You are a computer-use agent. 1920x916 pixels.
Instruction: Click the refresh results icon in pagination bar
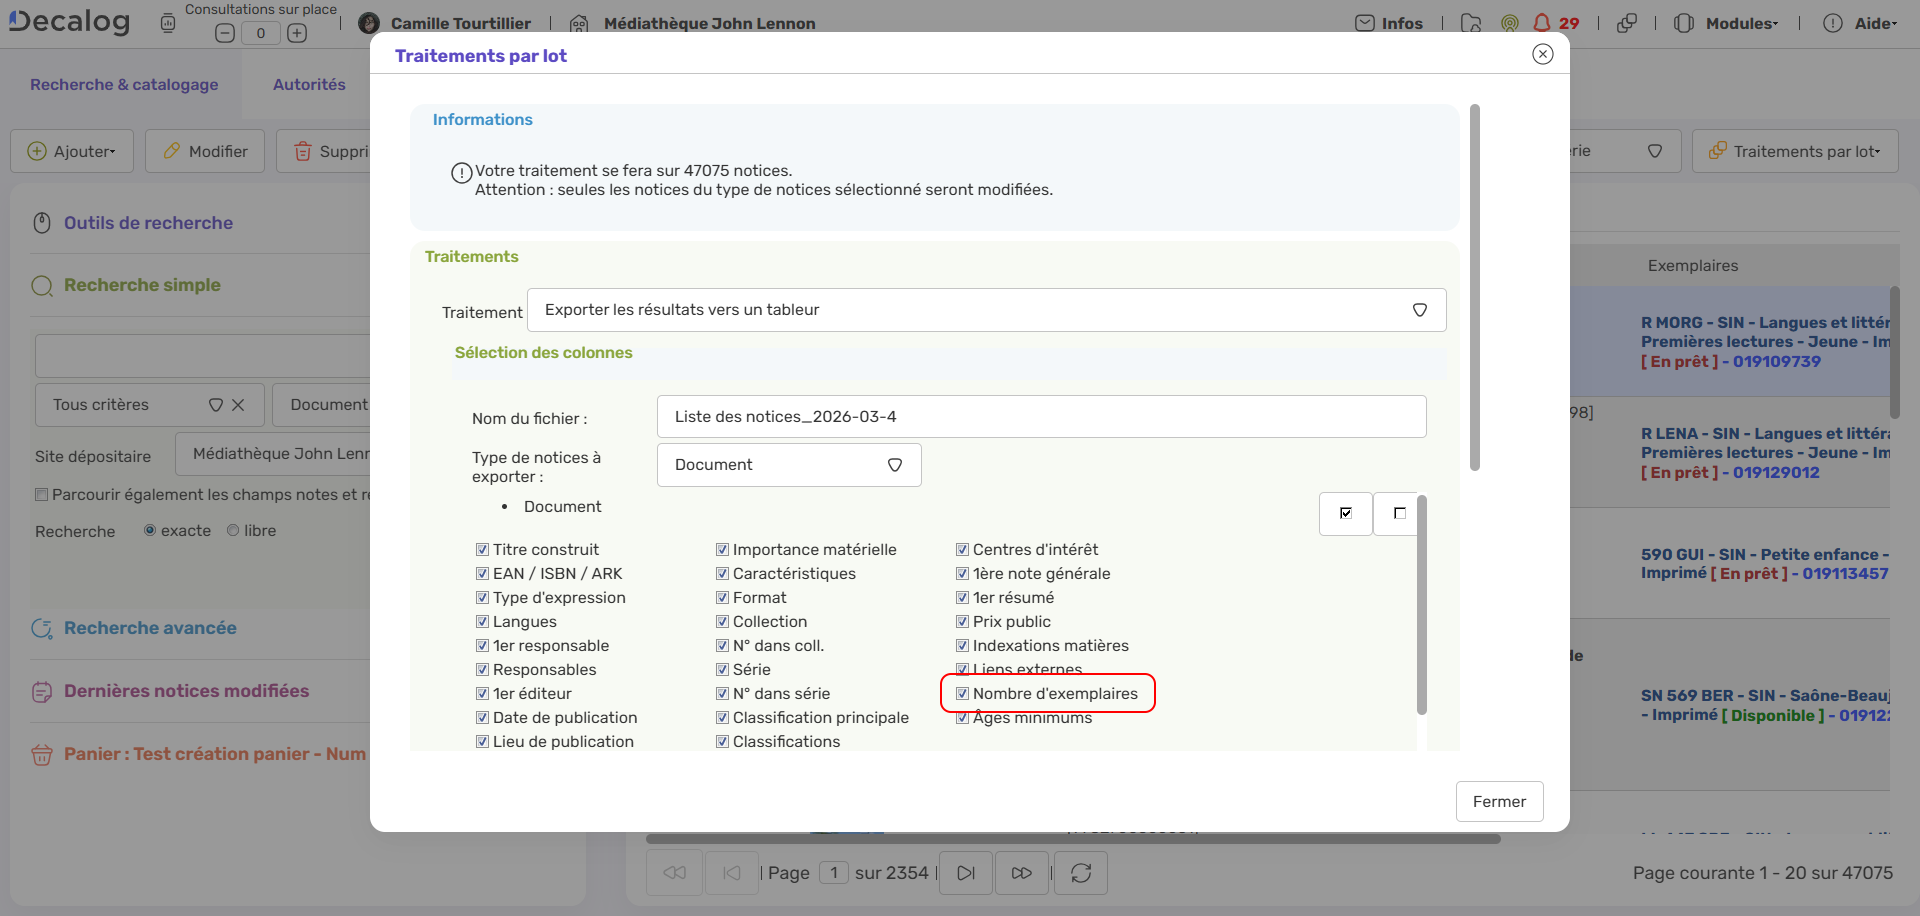(1081, 872)
